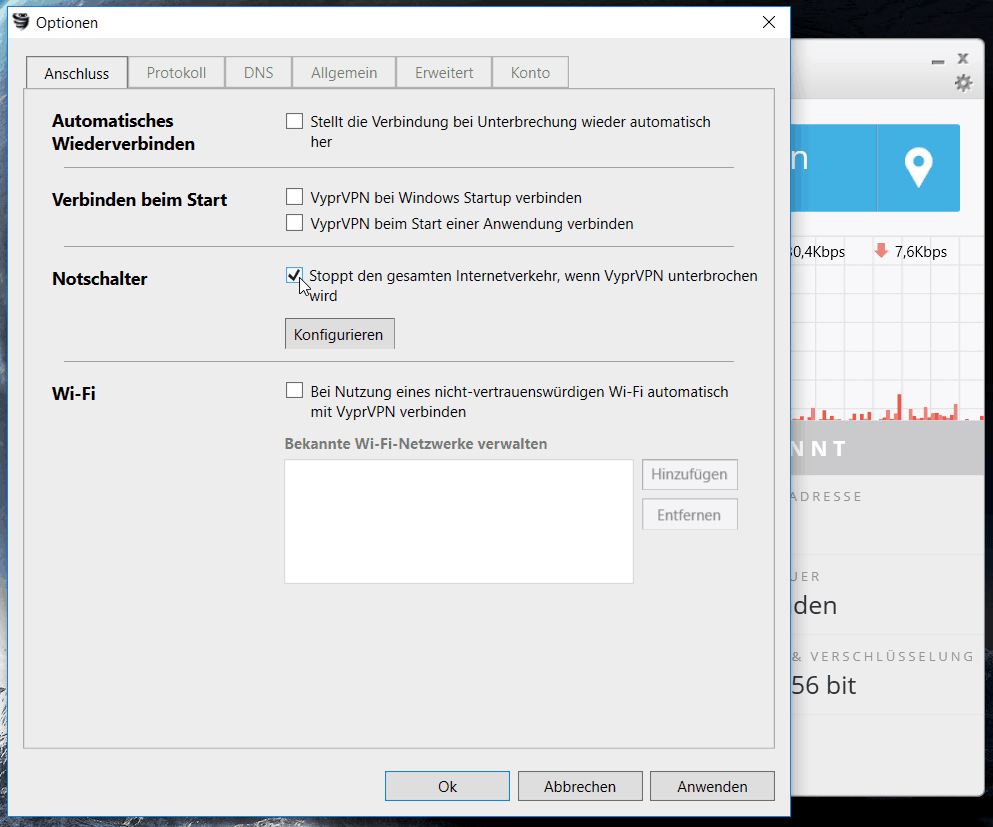Click the Entfernen Wi-Fi button
Screen dimensions: 993x827
point(690,514)
